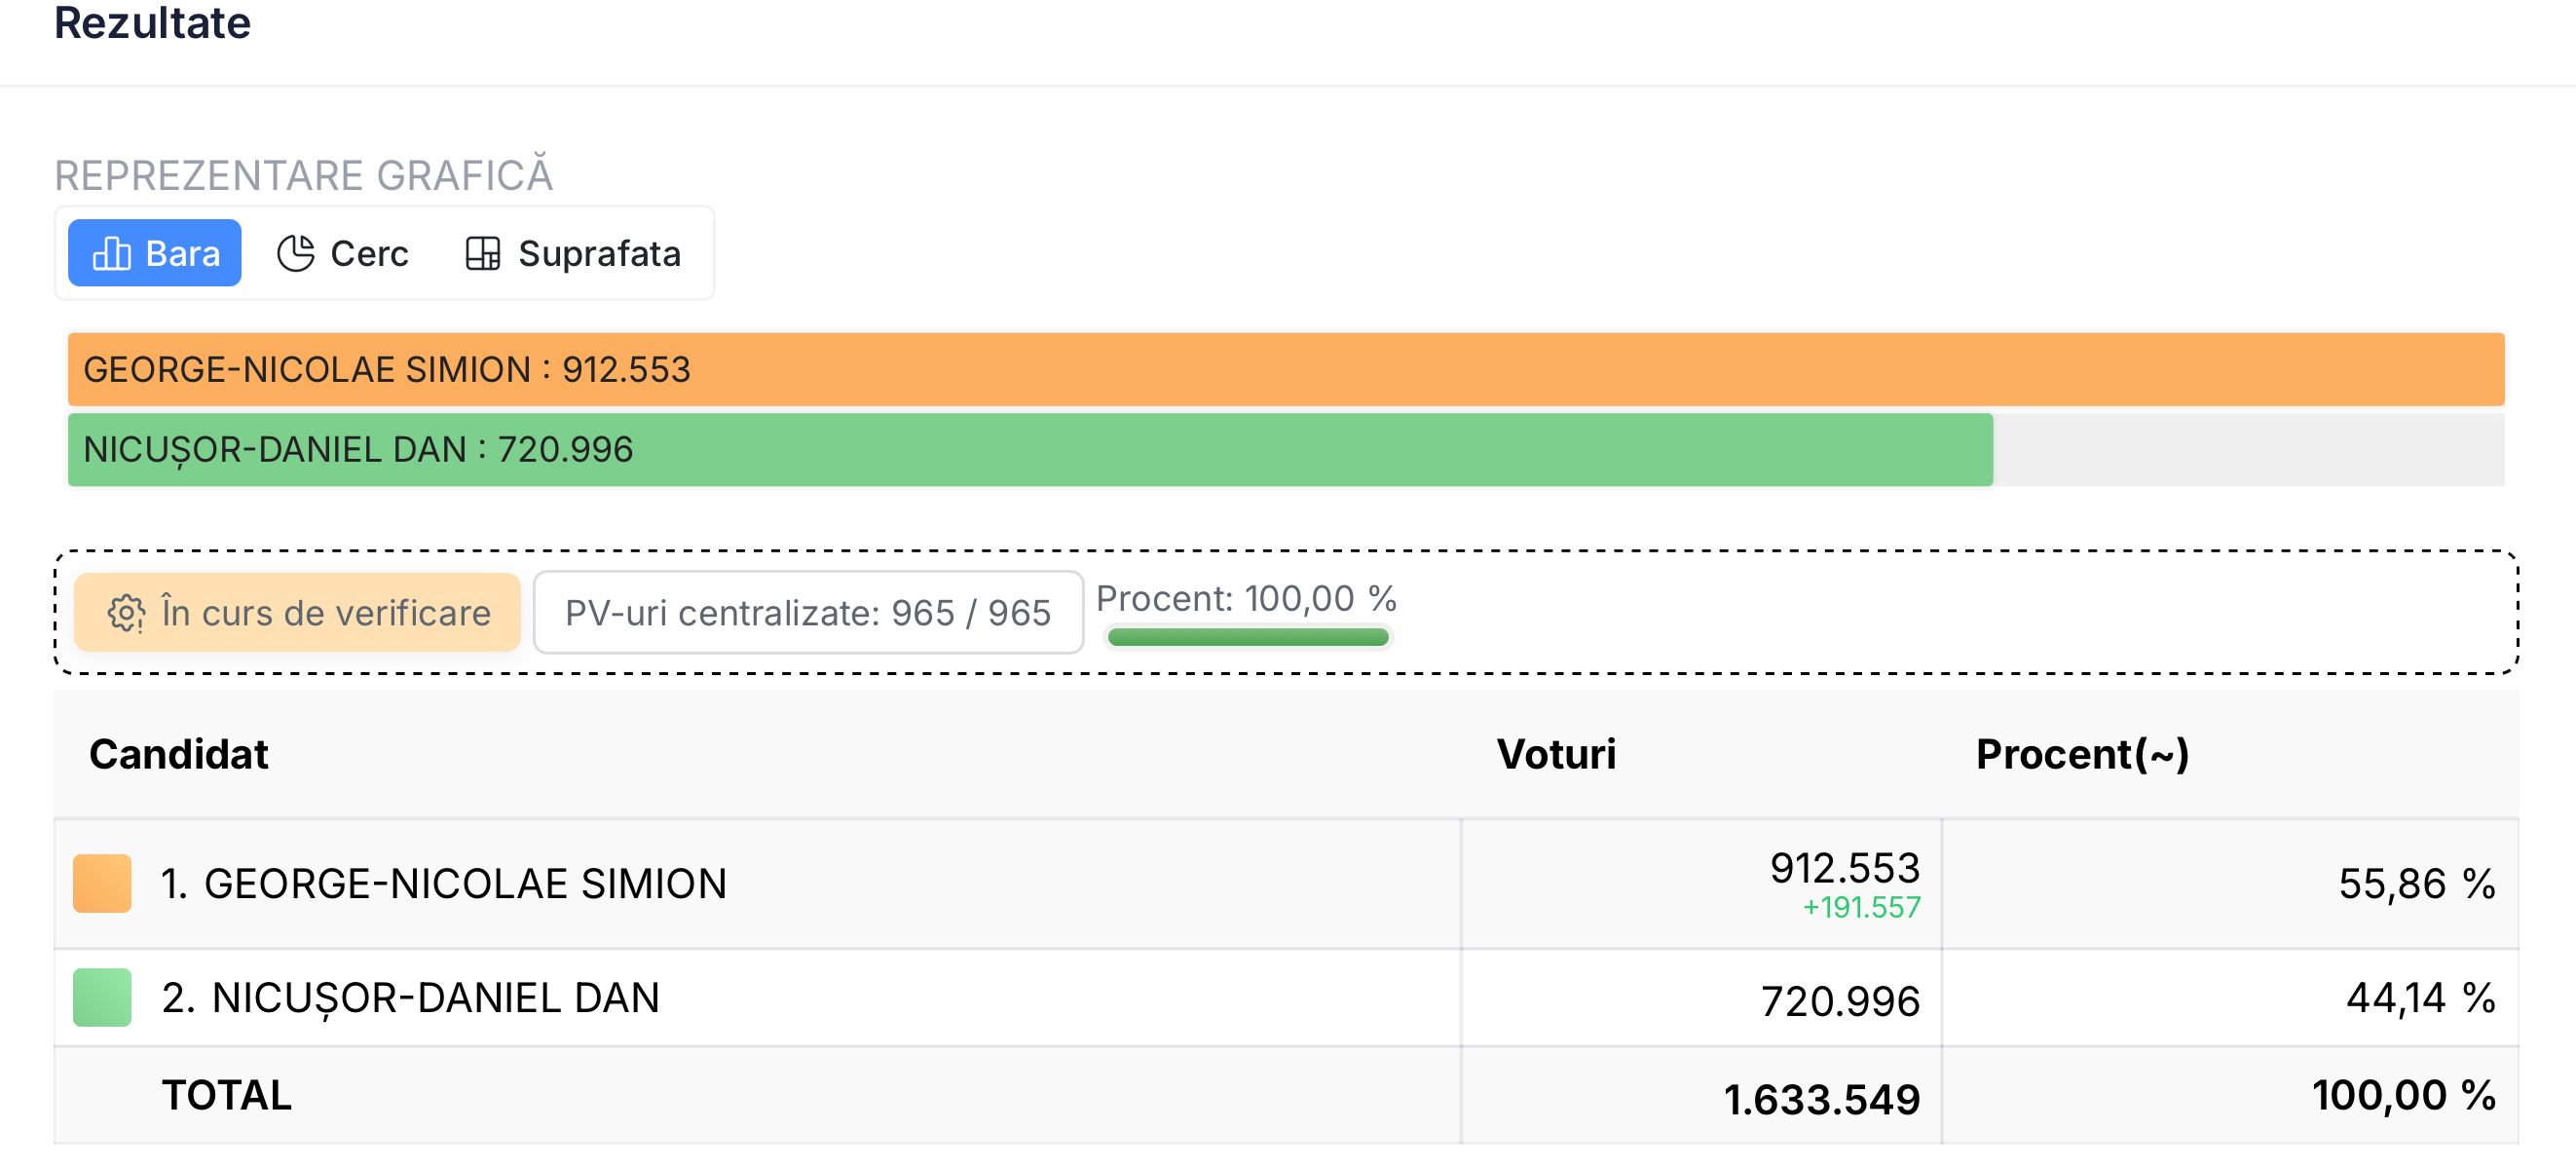Click the Voturi column header
The height and width of the screenshot is (1167, 2576).
coord(1556,754)
